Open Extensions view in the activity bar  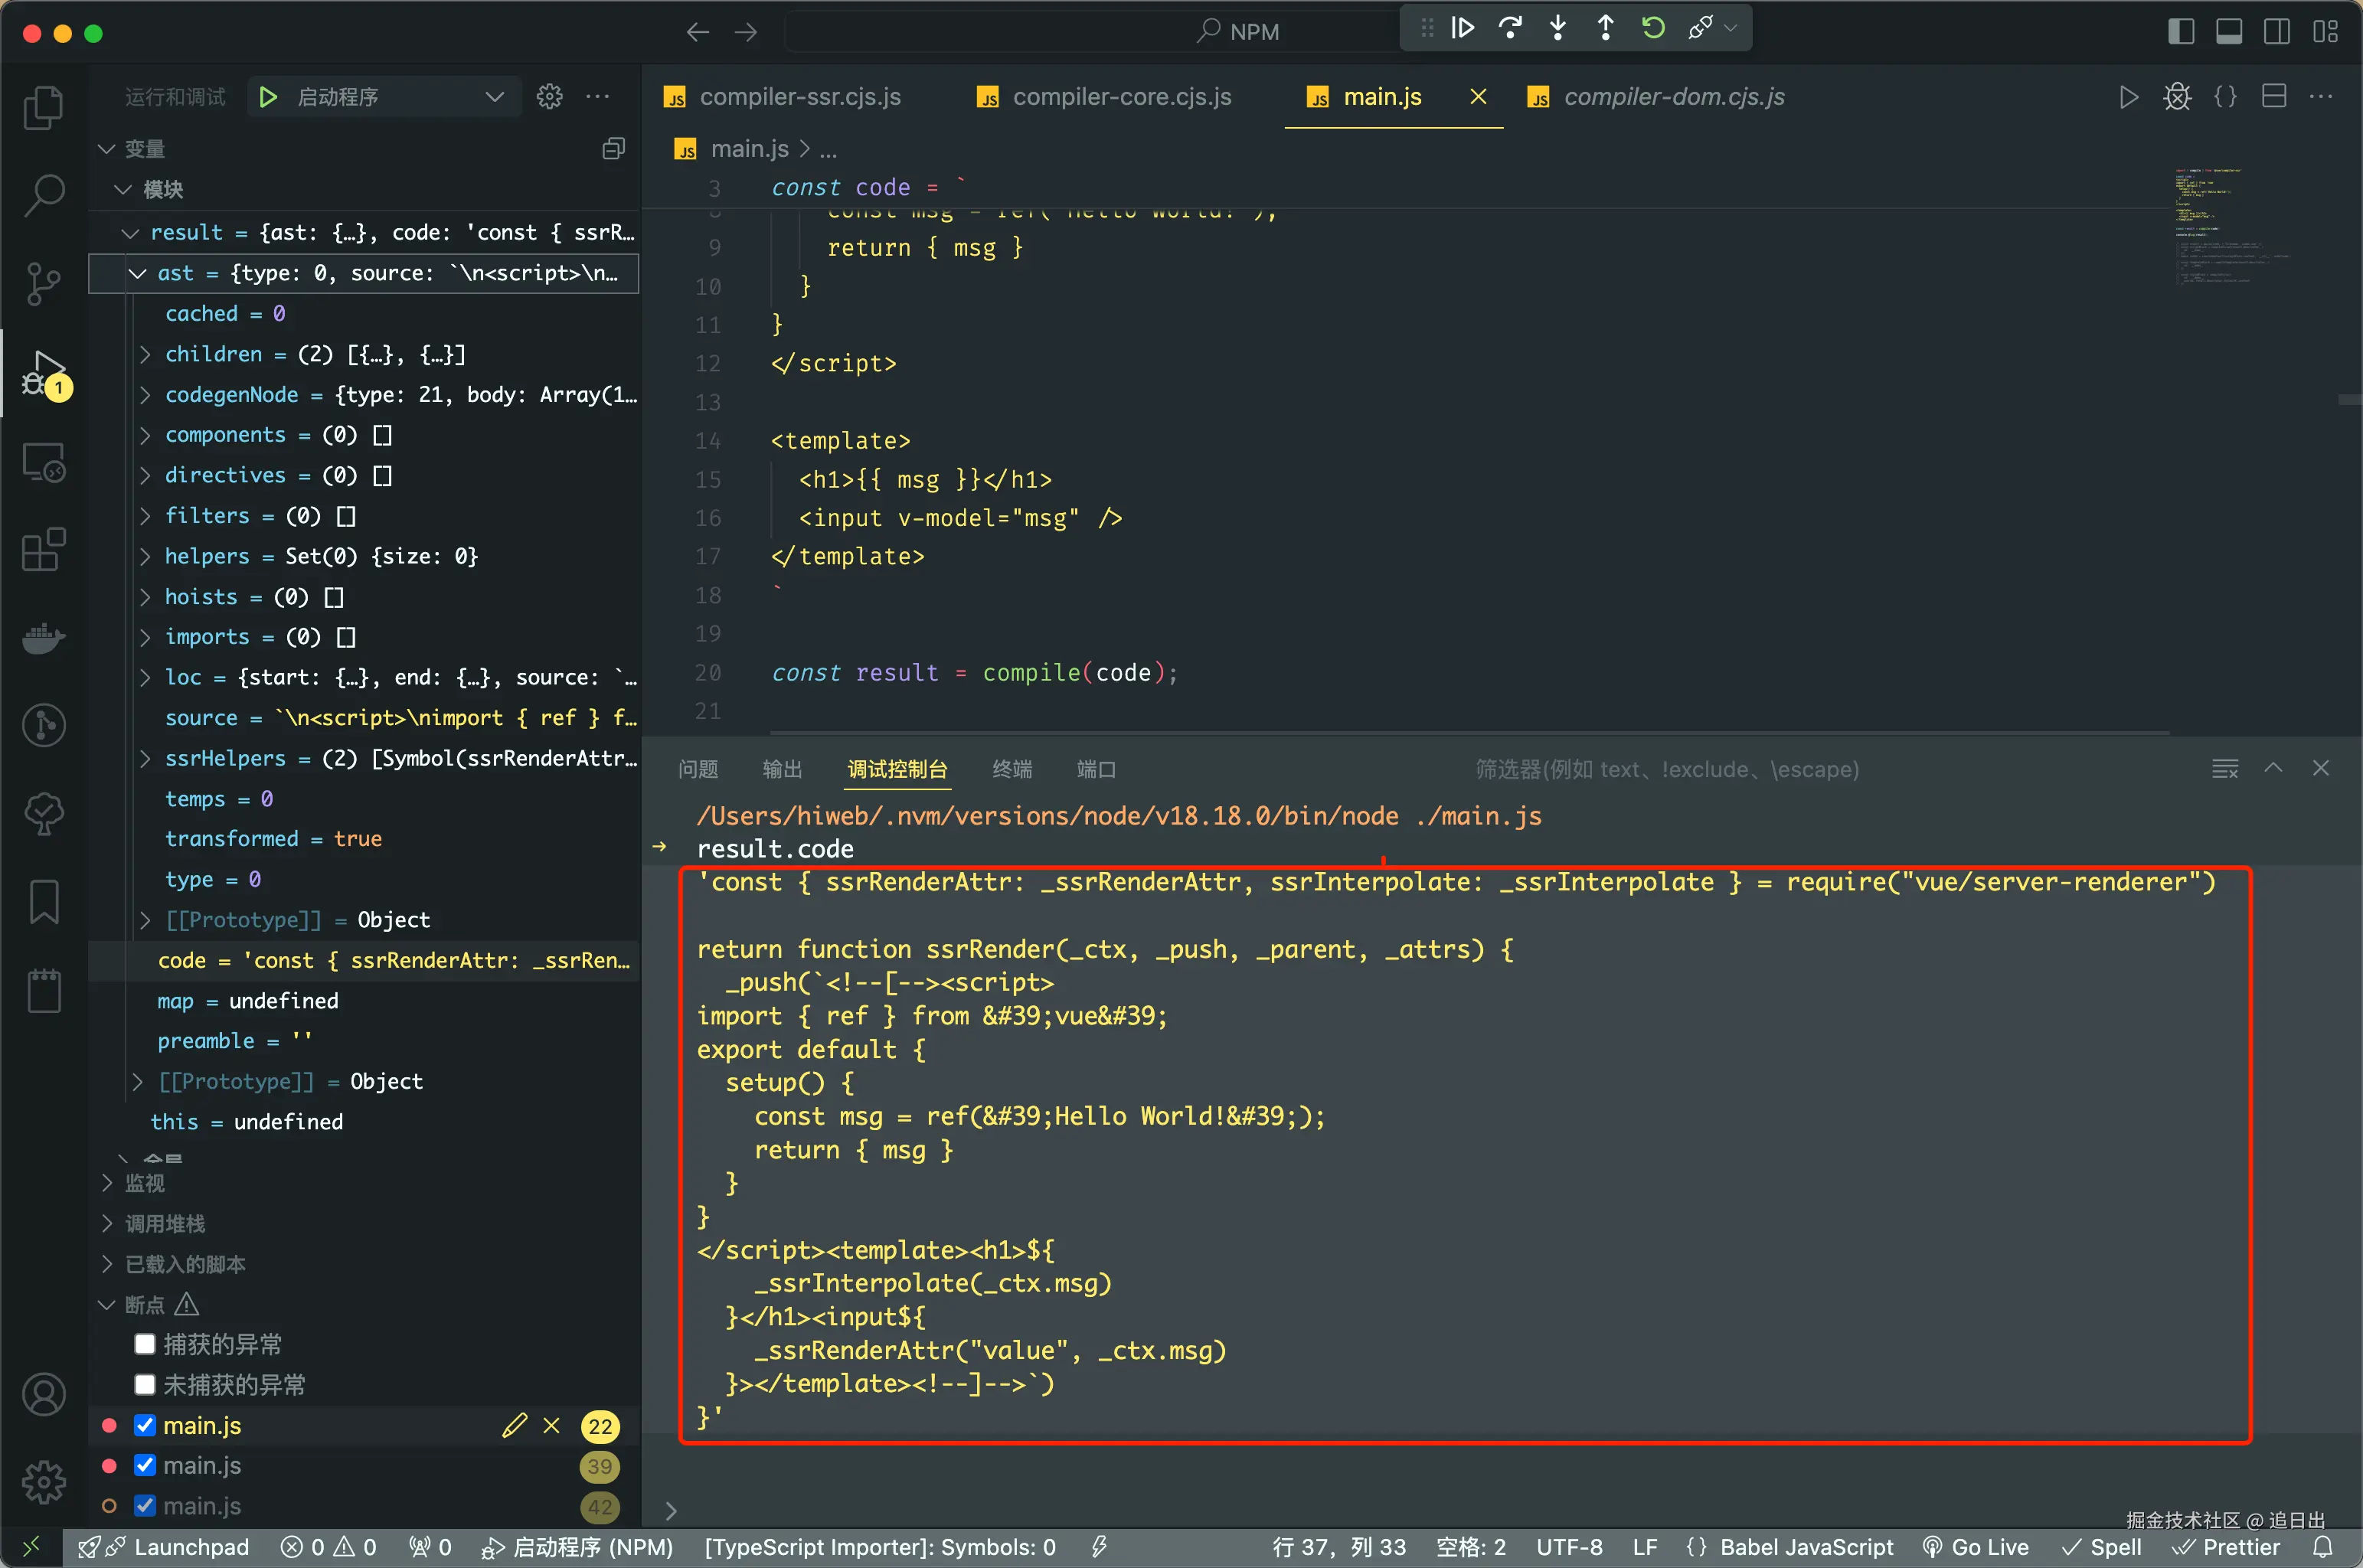(x=43, y=550)
